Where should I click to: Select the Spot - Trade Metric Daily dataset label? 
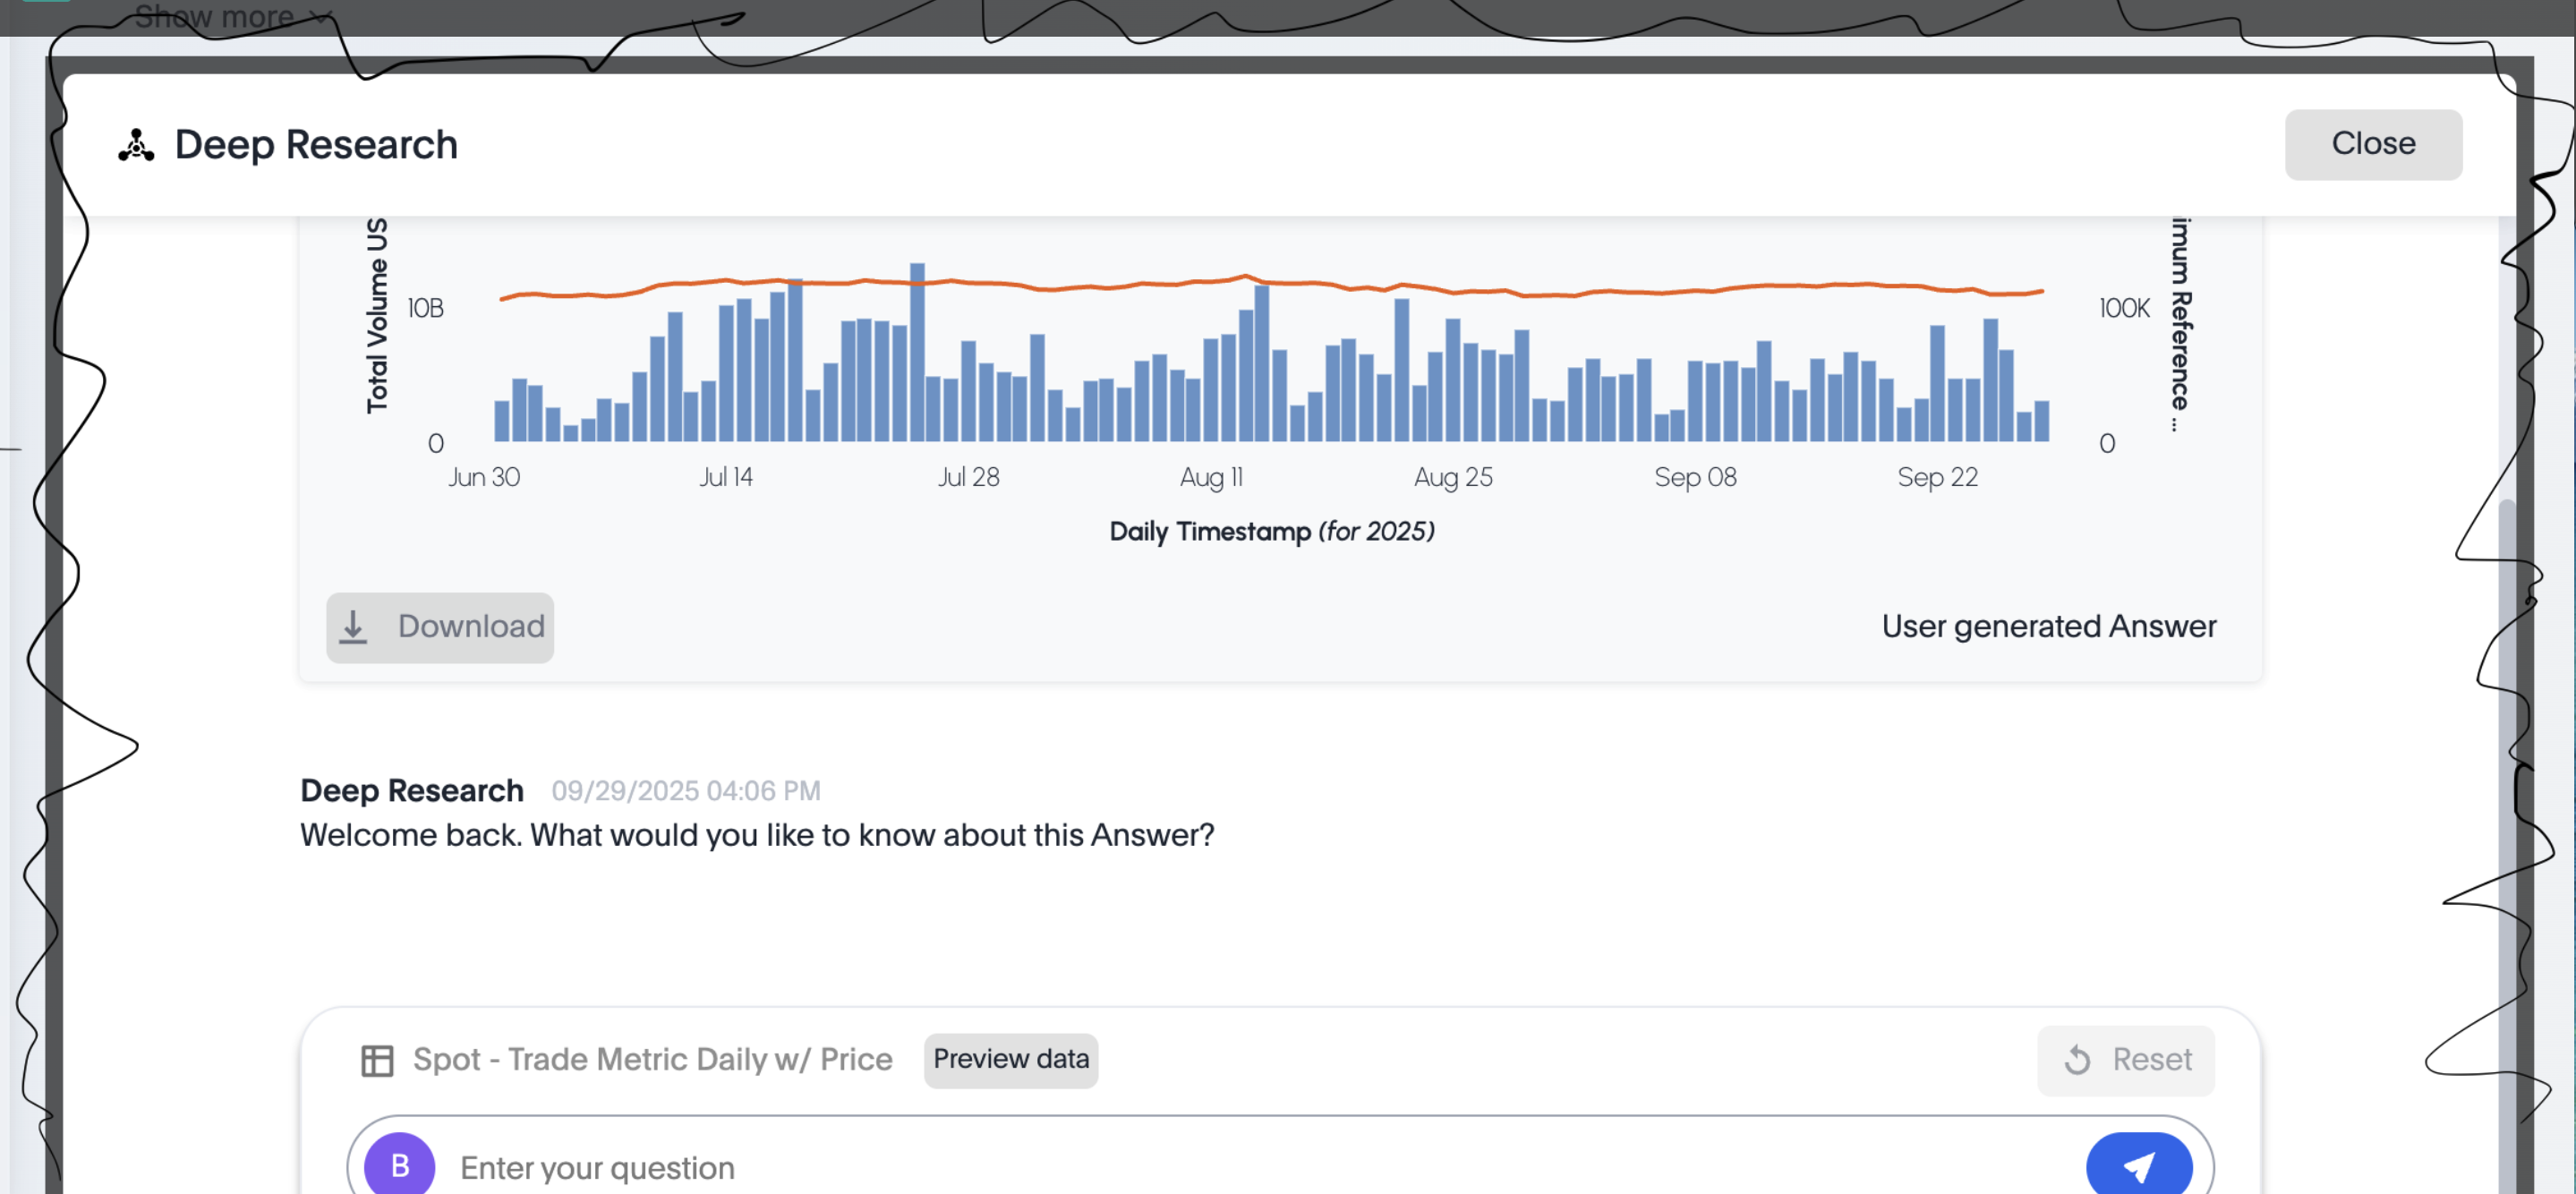click(x=652, y=1059)
